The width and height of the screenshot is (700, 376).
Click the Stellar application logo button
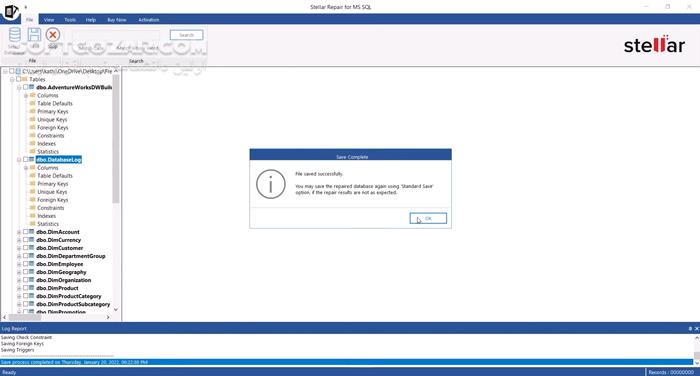point(11,11)
